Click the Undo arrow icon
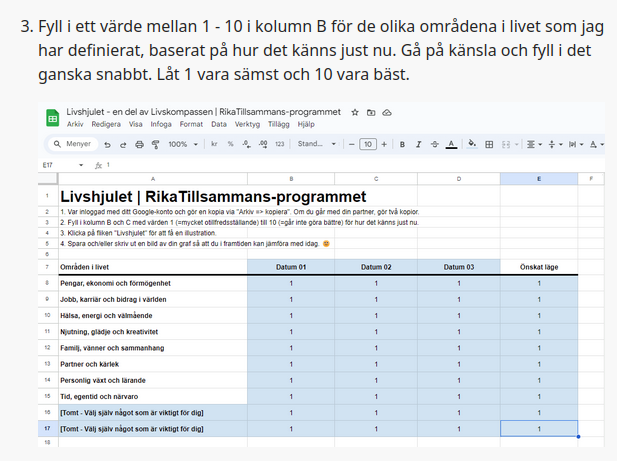622x461 pixels. coord(107,145)
